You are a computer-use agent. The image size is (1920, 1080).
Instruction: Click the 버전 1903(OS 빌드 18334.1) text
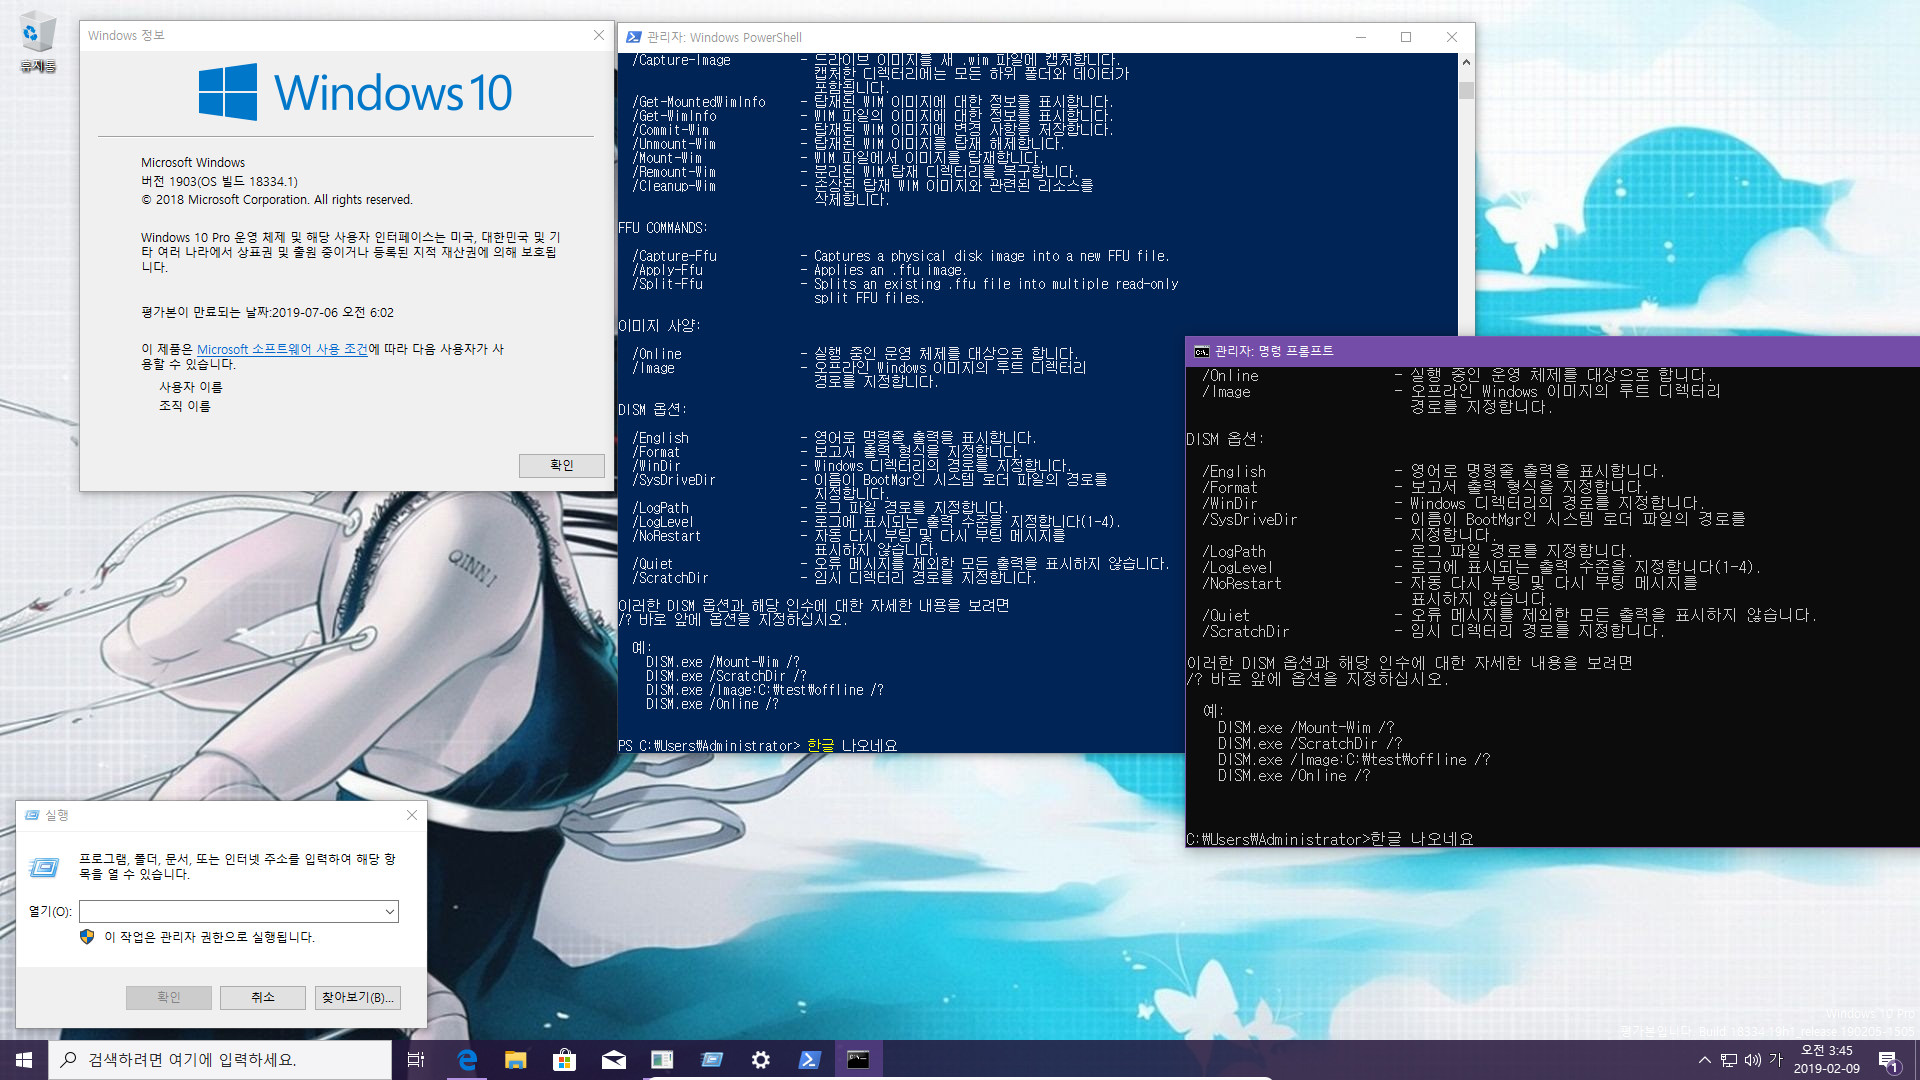(x=219, y=181)
